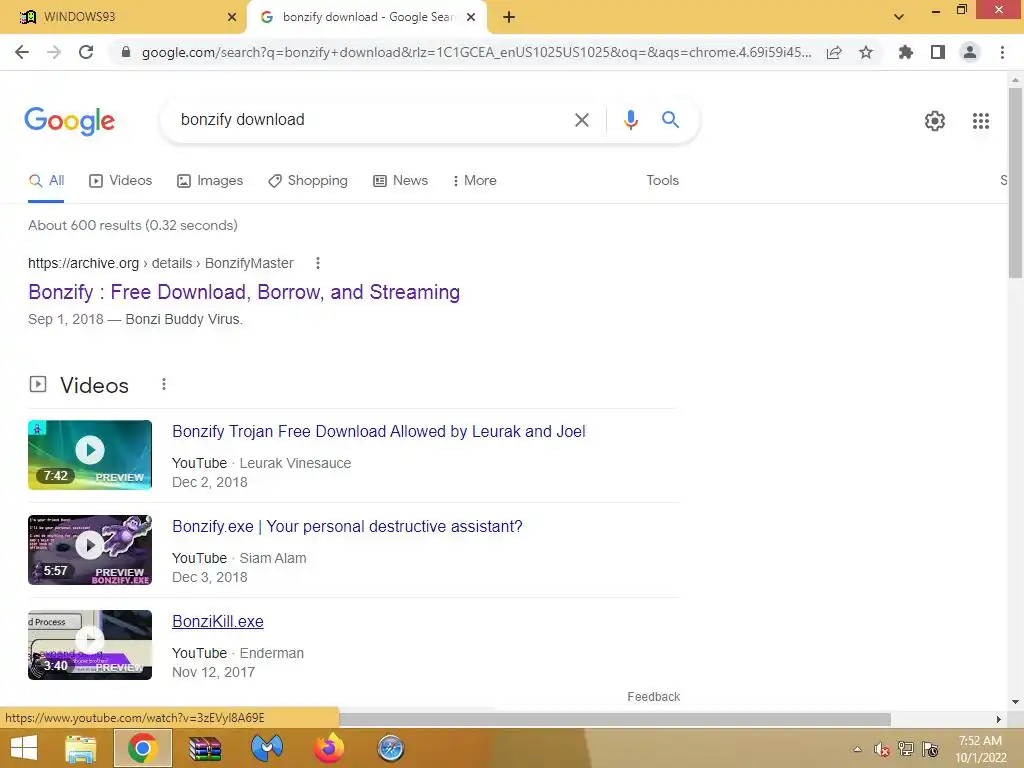This screenshot has width=1024, height=768.
Task: Close the WINDOWS93 tab
Action: [232, 17]
